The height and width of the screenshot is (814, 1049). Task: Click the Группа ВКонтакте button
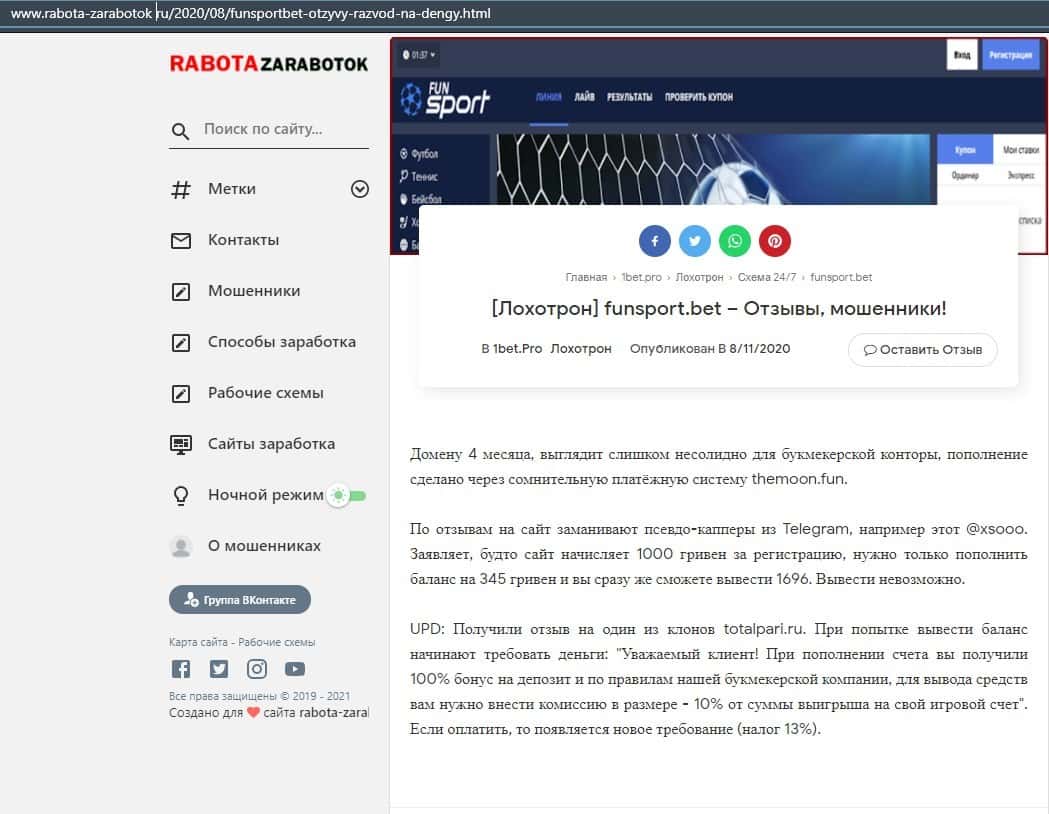pos(240,599)
